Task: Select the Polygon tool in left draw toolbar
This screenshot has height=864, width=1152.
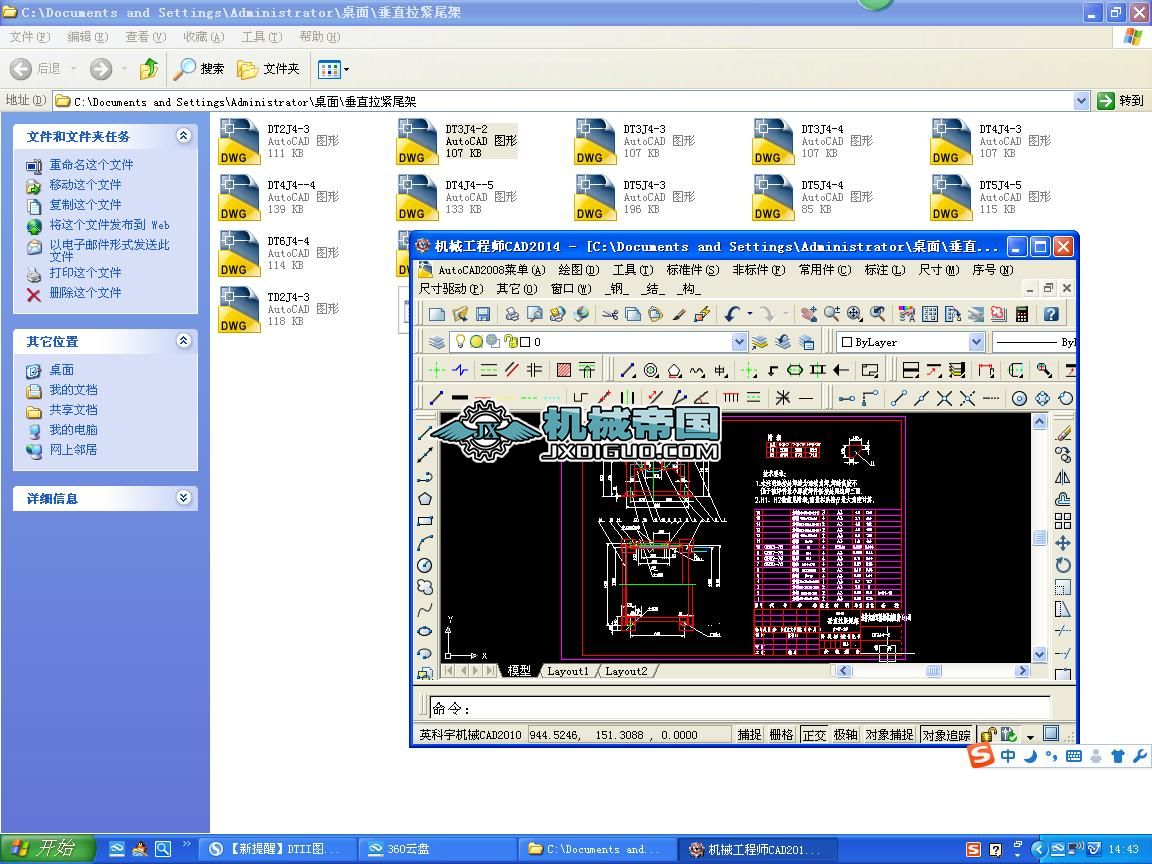Action: 425,500
